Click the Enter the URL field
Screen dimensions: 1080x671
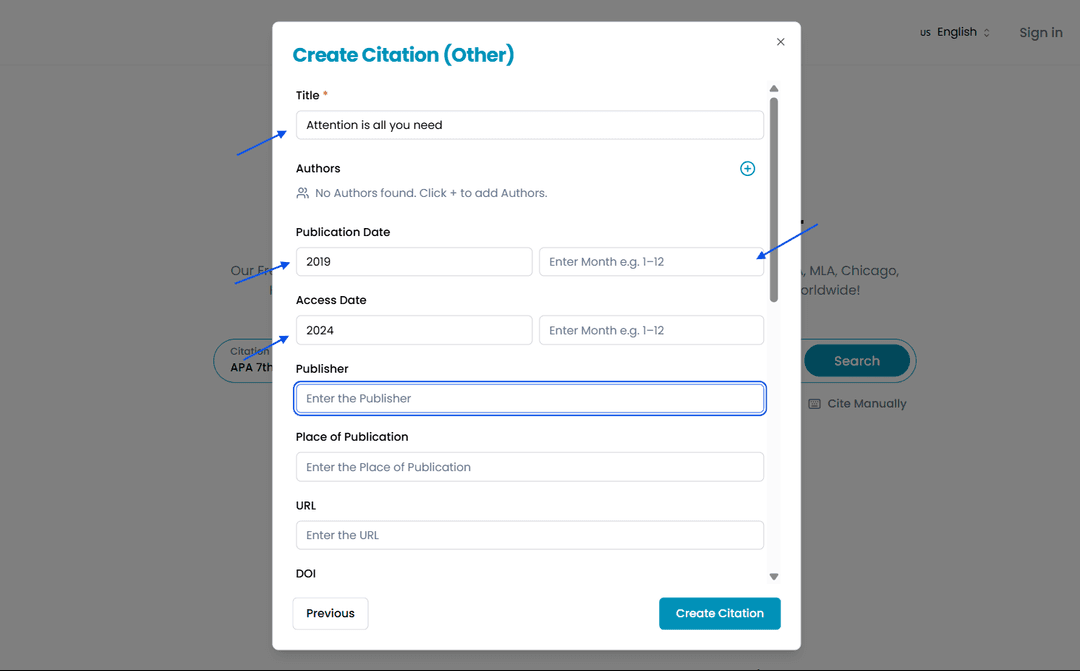529,535
